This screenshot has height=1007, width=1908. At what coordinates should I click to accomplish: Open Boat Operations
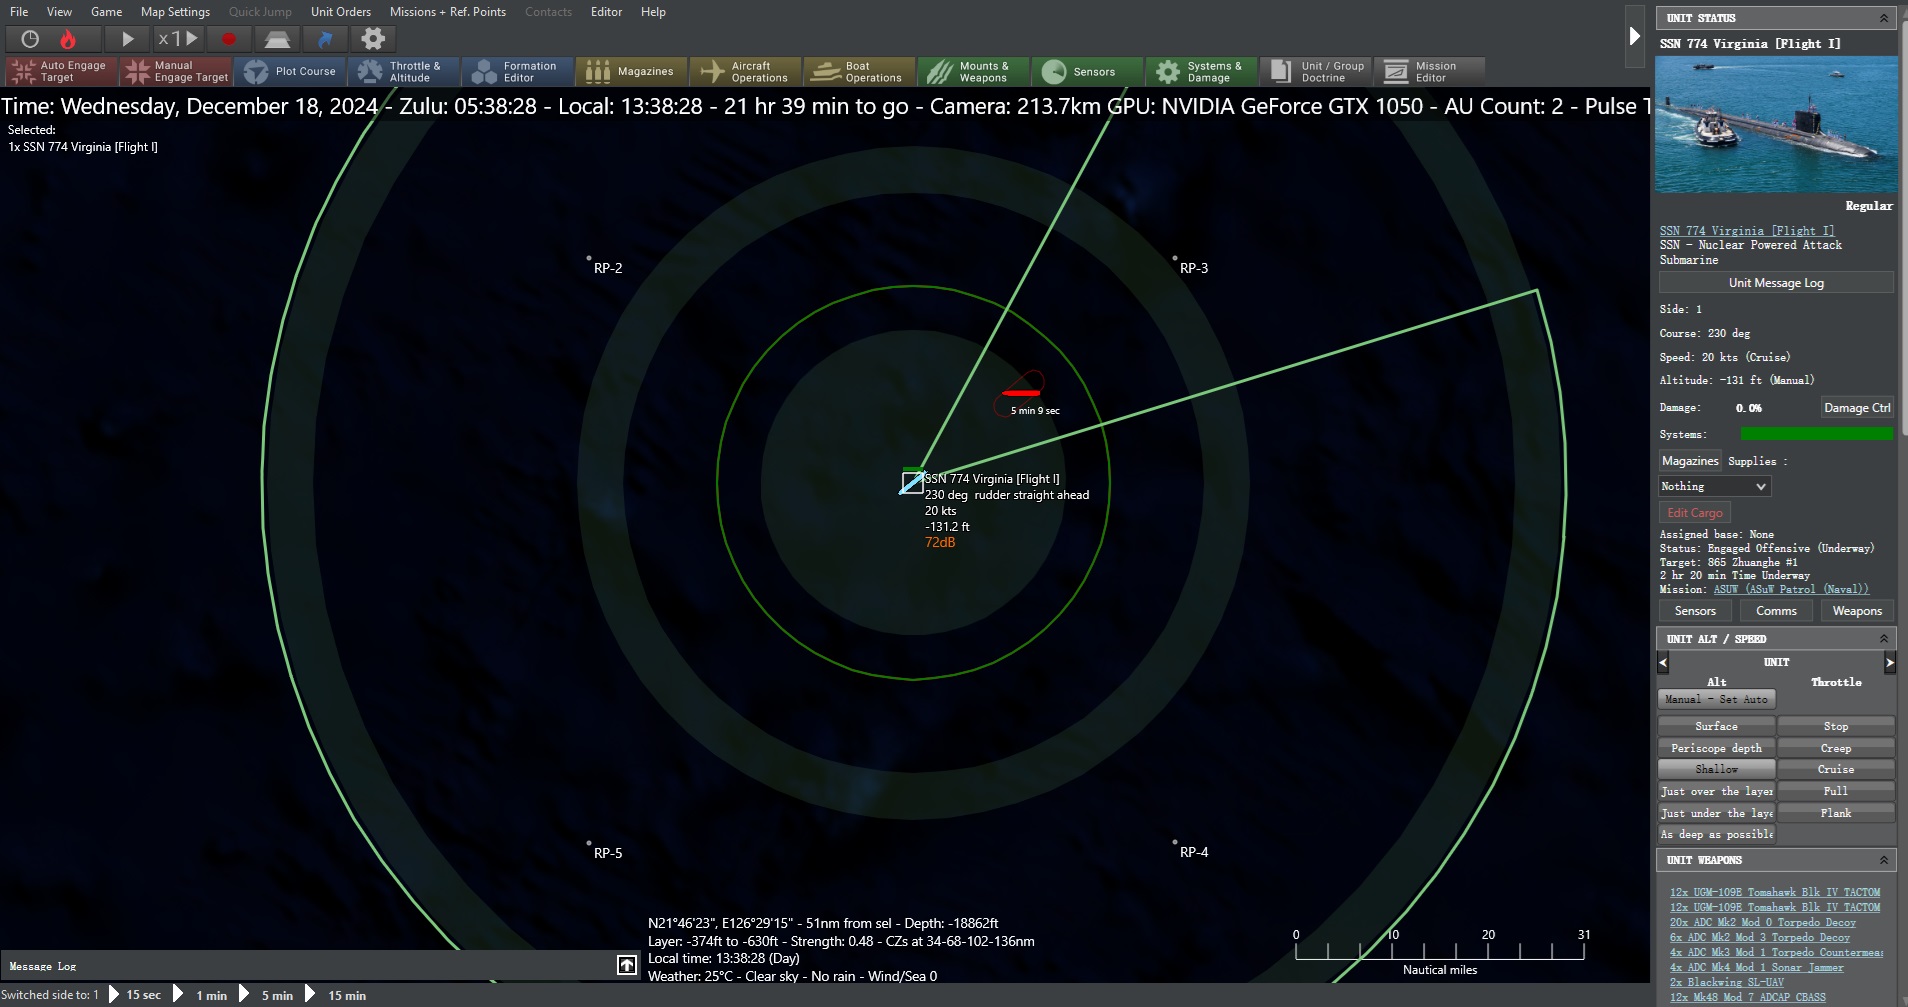coord(860,71)
